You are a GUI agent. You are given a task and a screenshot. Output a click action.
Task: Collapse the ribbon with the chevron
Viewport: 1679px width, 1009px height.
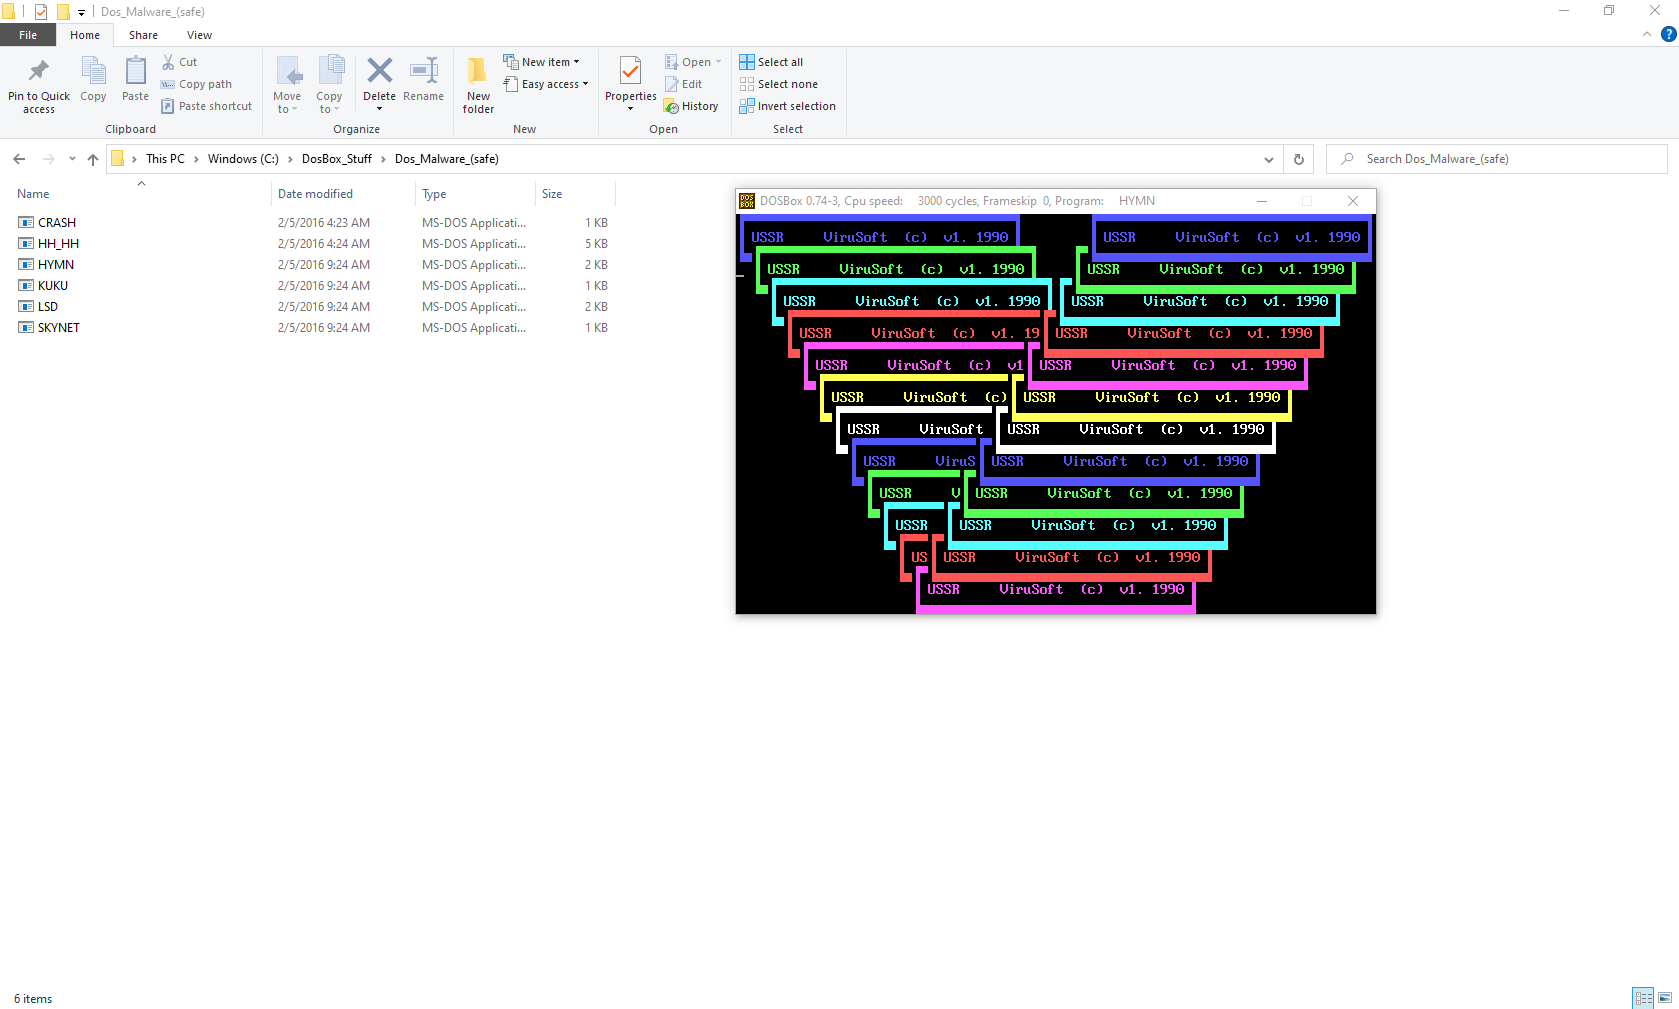(1646, 34)
